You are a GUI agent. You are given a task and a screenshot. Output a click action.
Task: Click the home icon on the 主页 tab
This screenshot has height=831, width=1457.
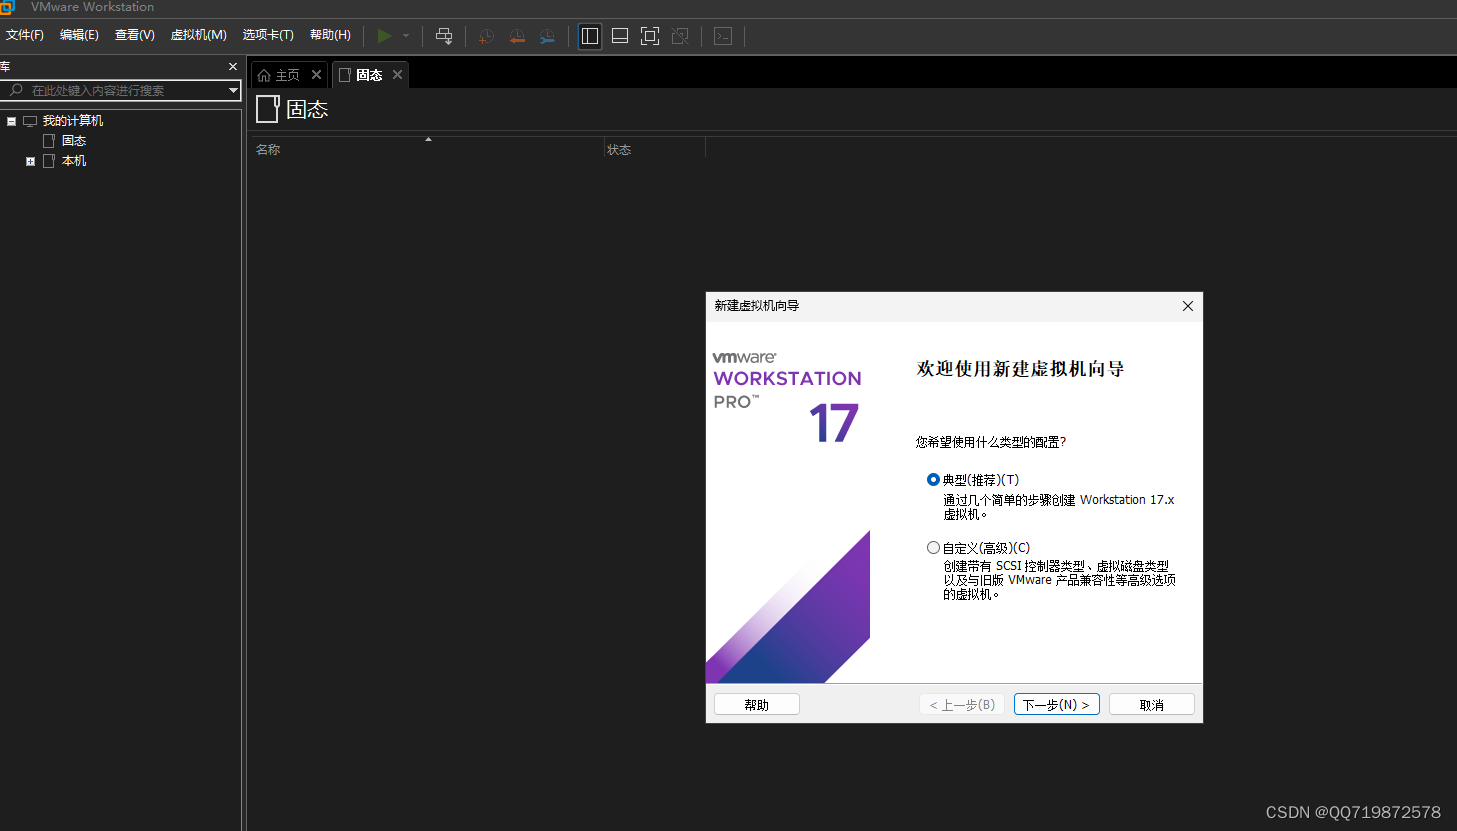click(264, 75)
